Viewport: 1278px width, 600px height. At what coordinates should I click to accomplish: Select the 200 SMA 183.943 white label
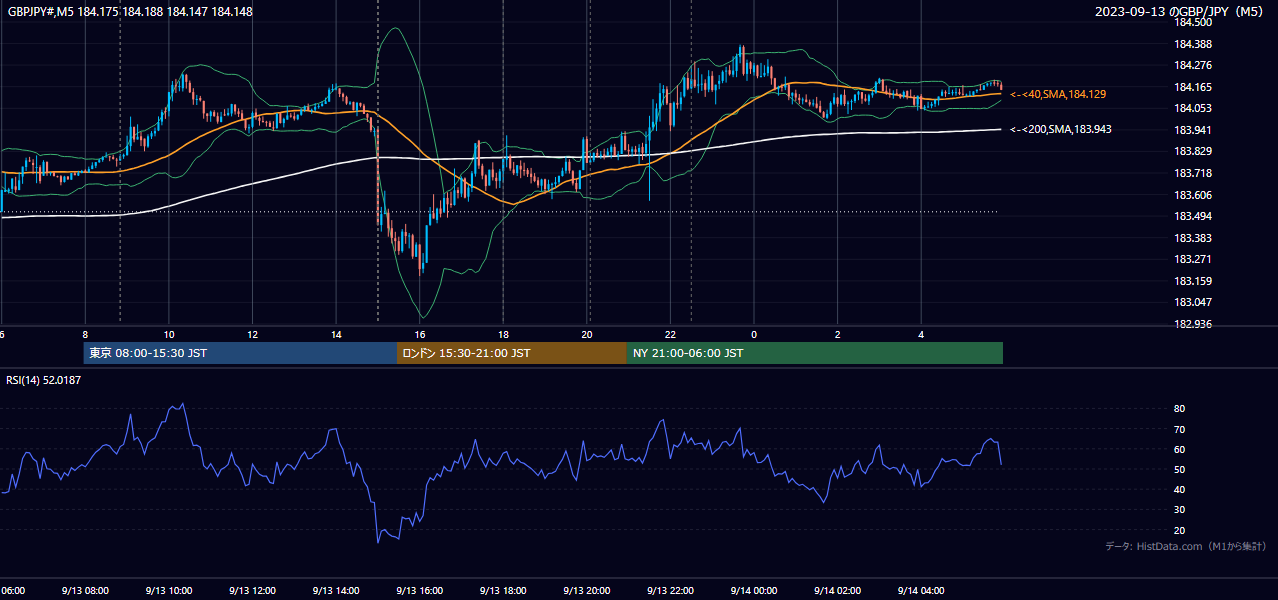point(1060,129)
